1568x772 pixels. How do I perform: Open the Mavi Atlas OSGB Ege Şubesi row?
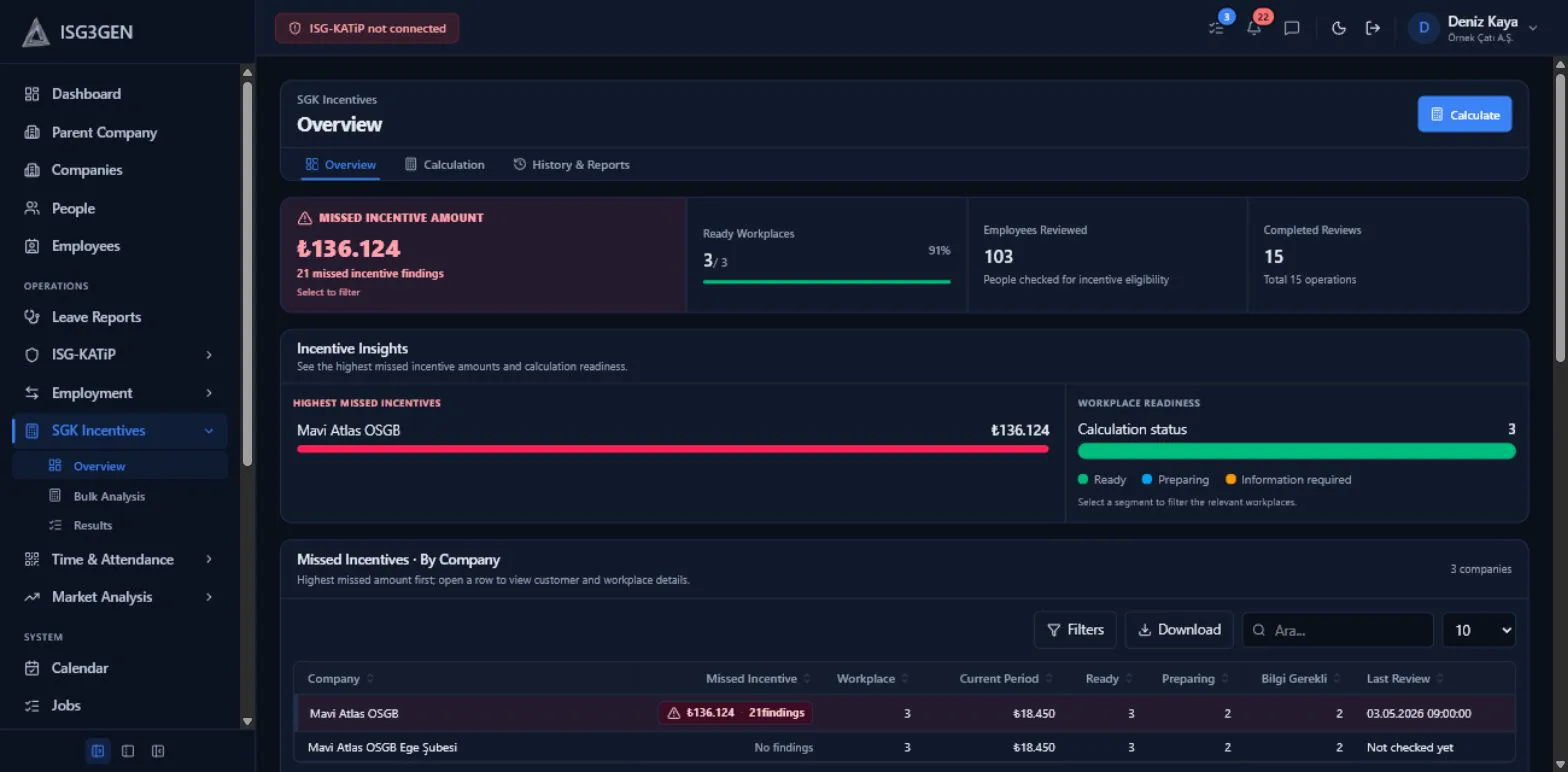(x=904, y=747)
